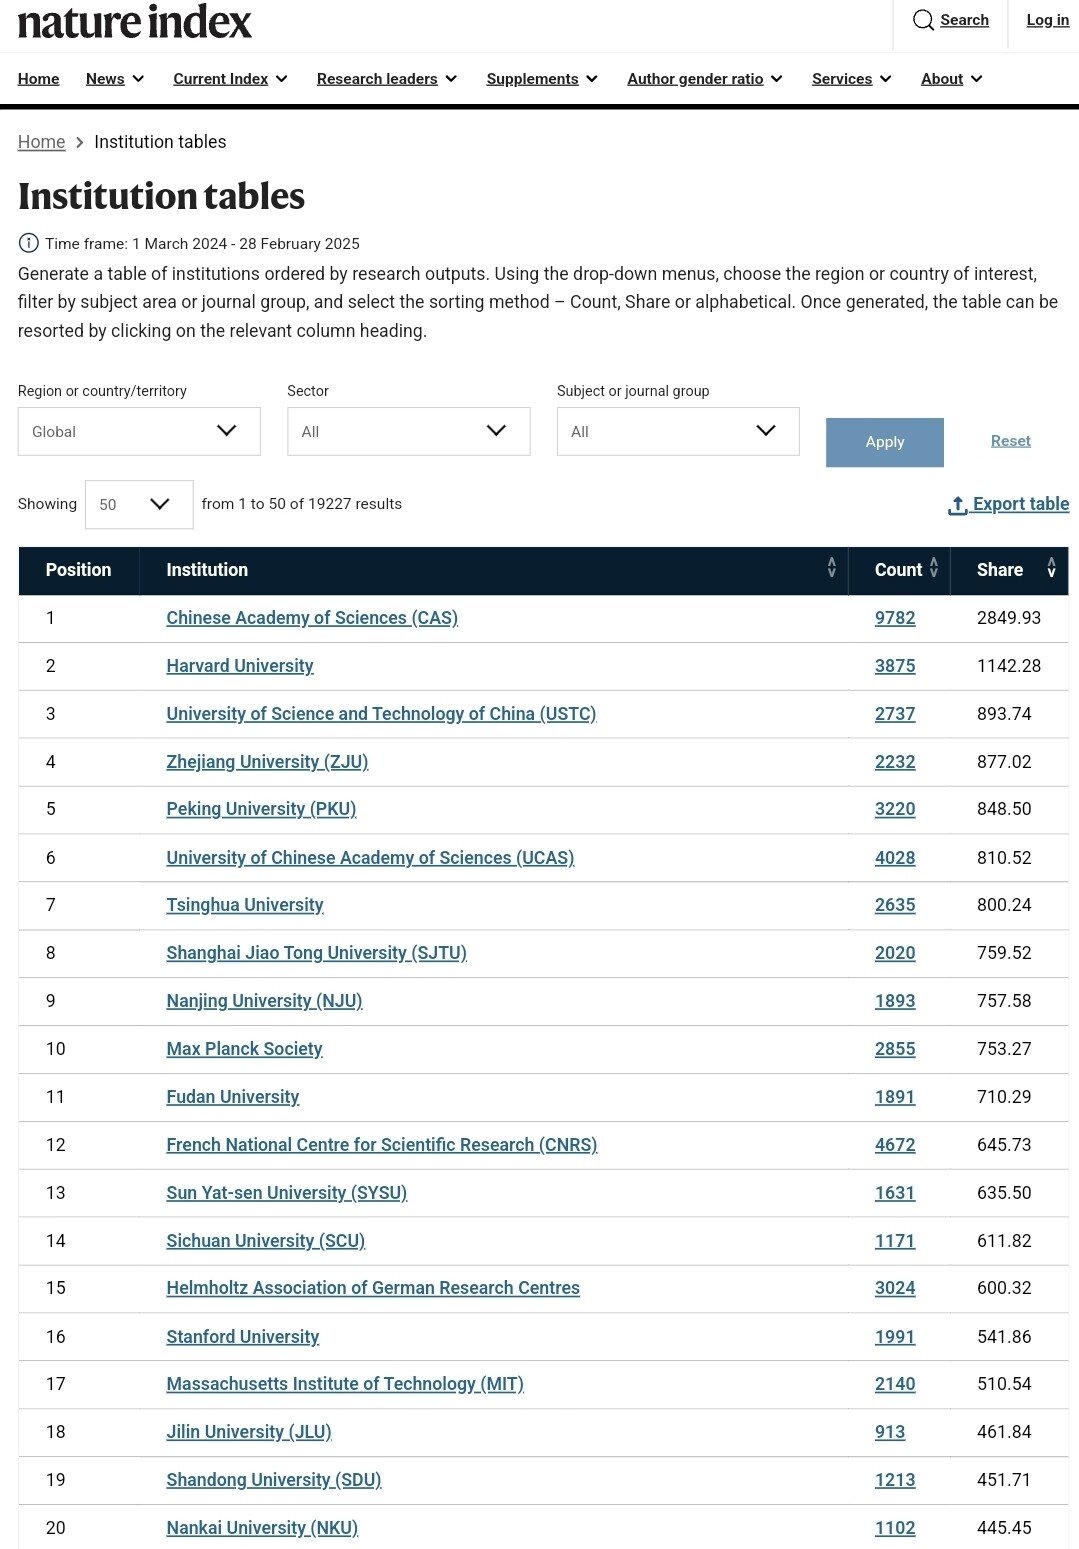Image resolution: width=1079 pixels, height=1549 pixels.
Task: Open the Sector dropdown
Action: (x=408, y=431)
